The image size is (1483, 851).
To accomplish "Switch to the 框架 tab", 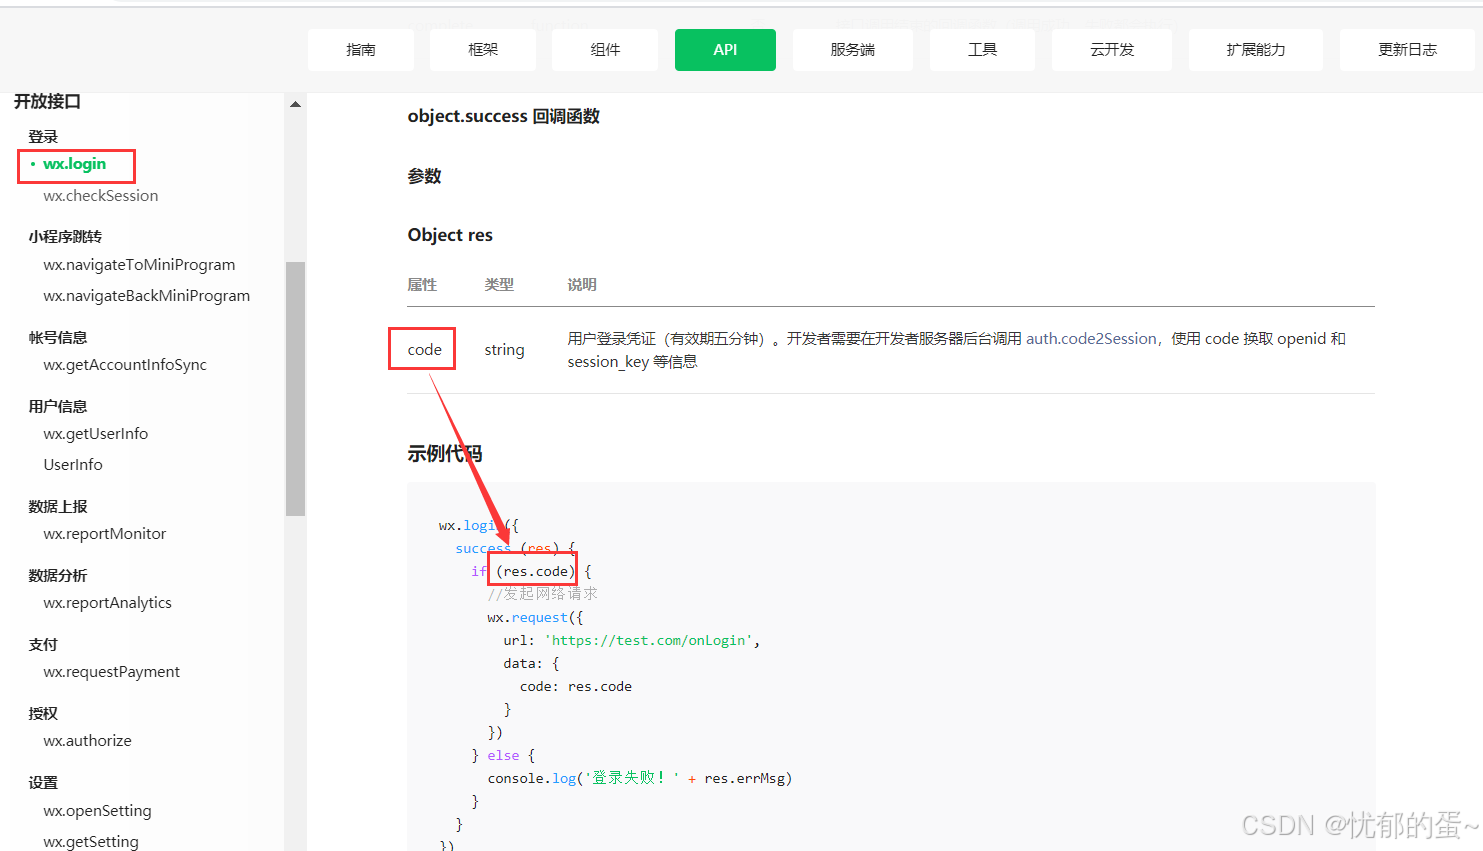I will coord(483,50).
